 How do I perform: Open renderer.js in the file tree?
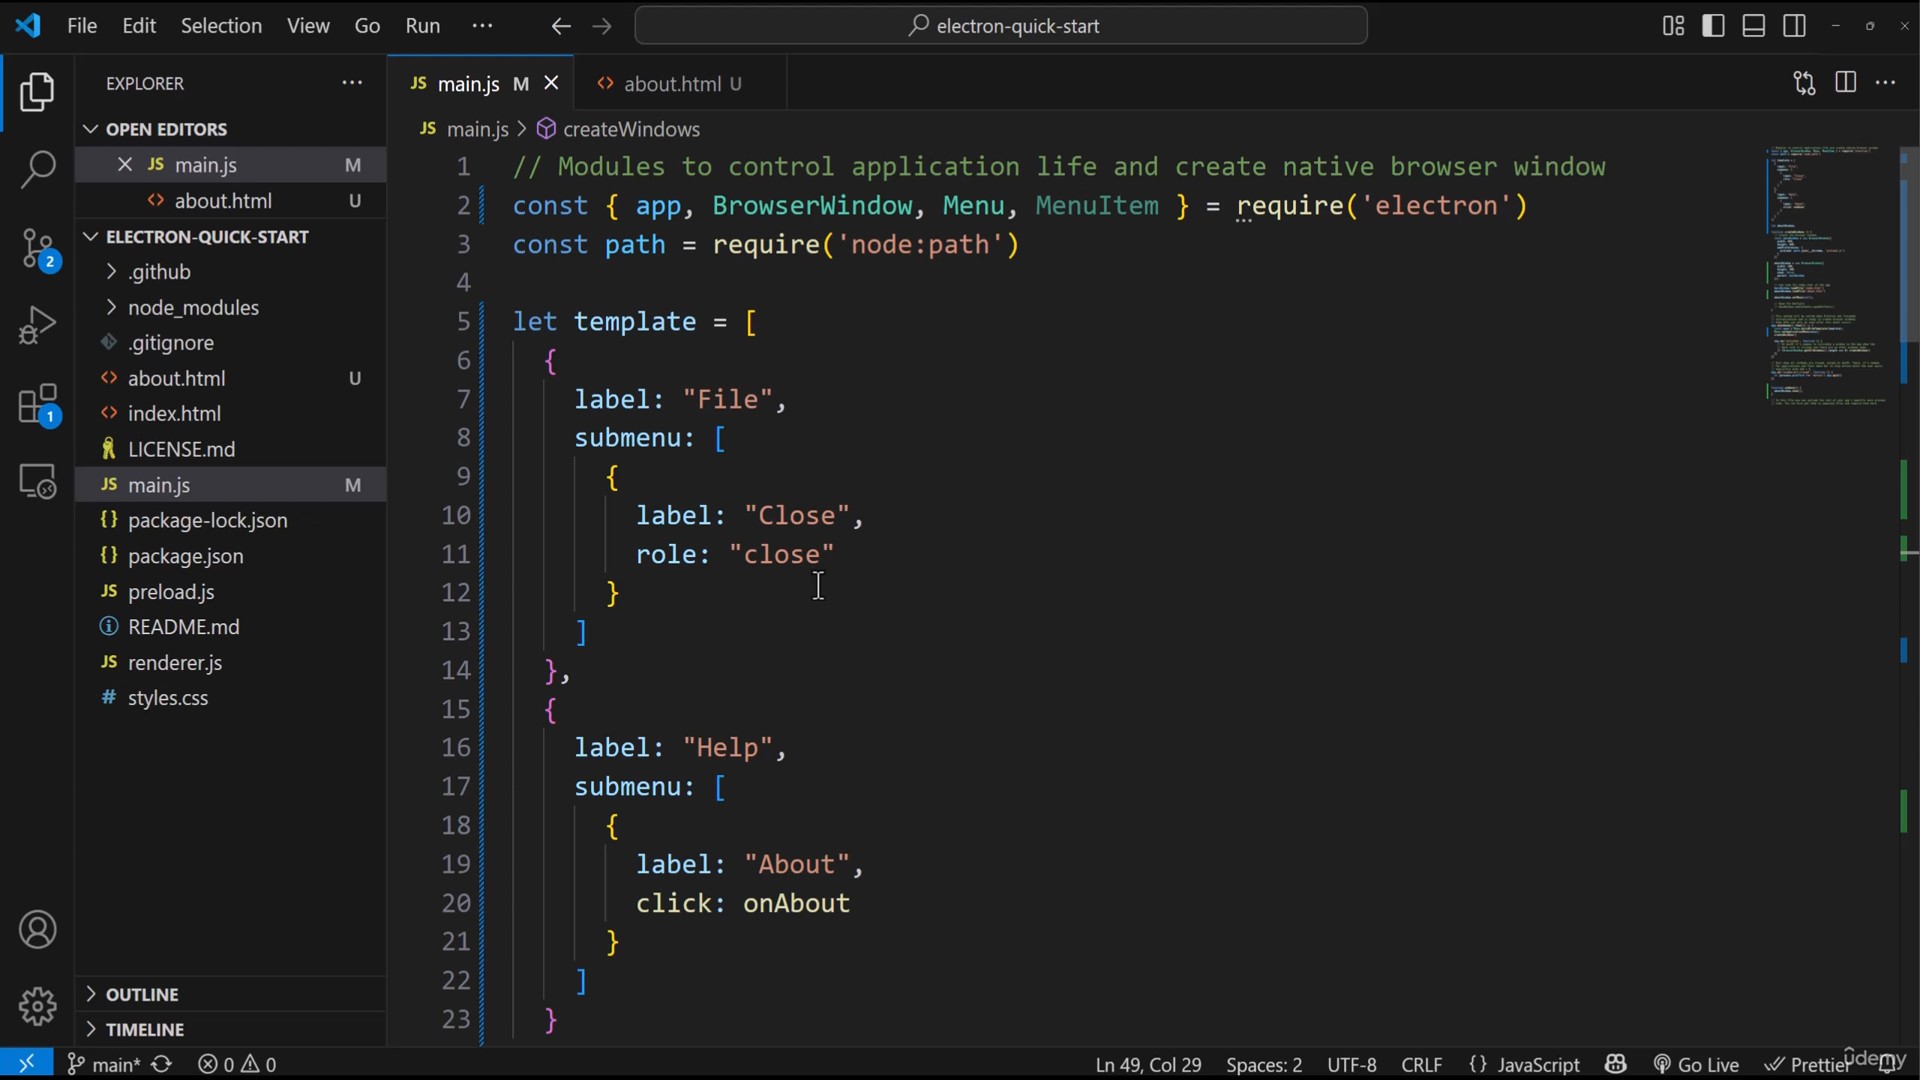pos(230,663)
